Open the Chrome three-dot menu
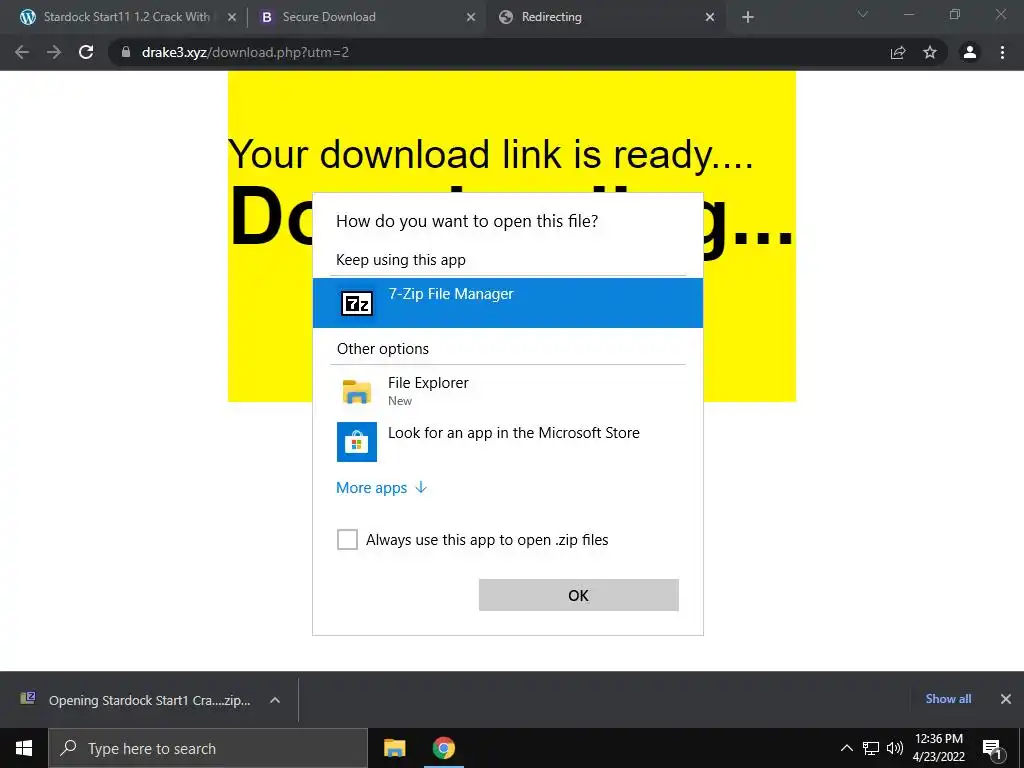The width and height of the screenshot is (1024, 768). 1002,52
